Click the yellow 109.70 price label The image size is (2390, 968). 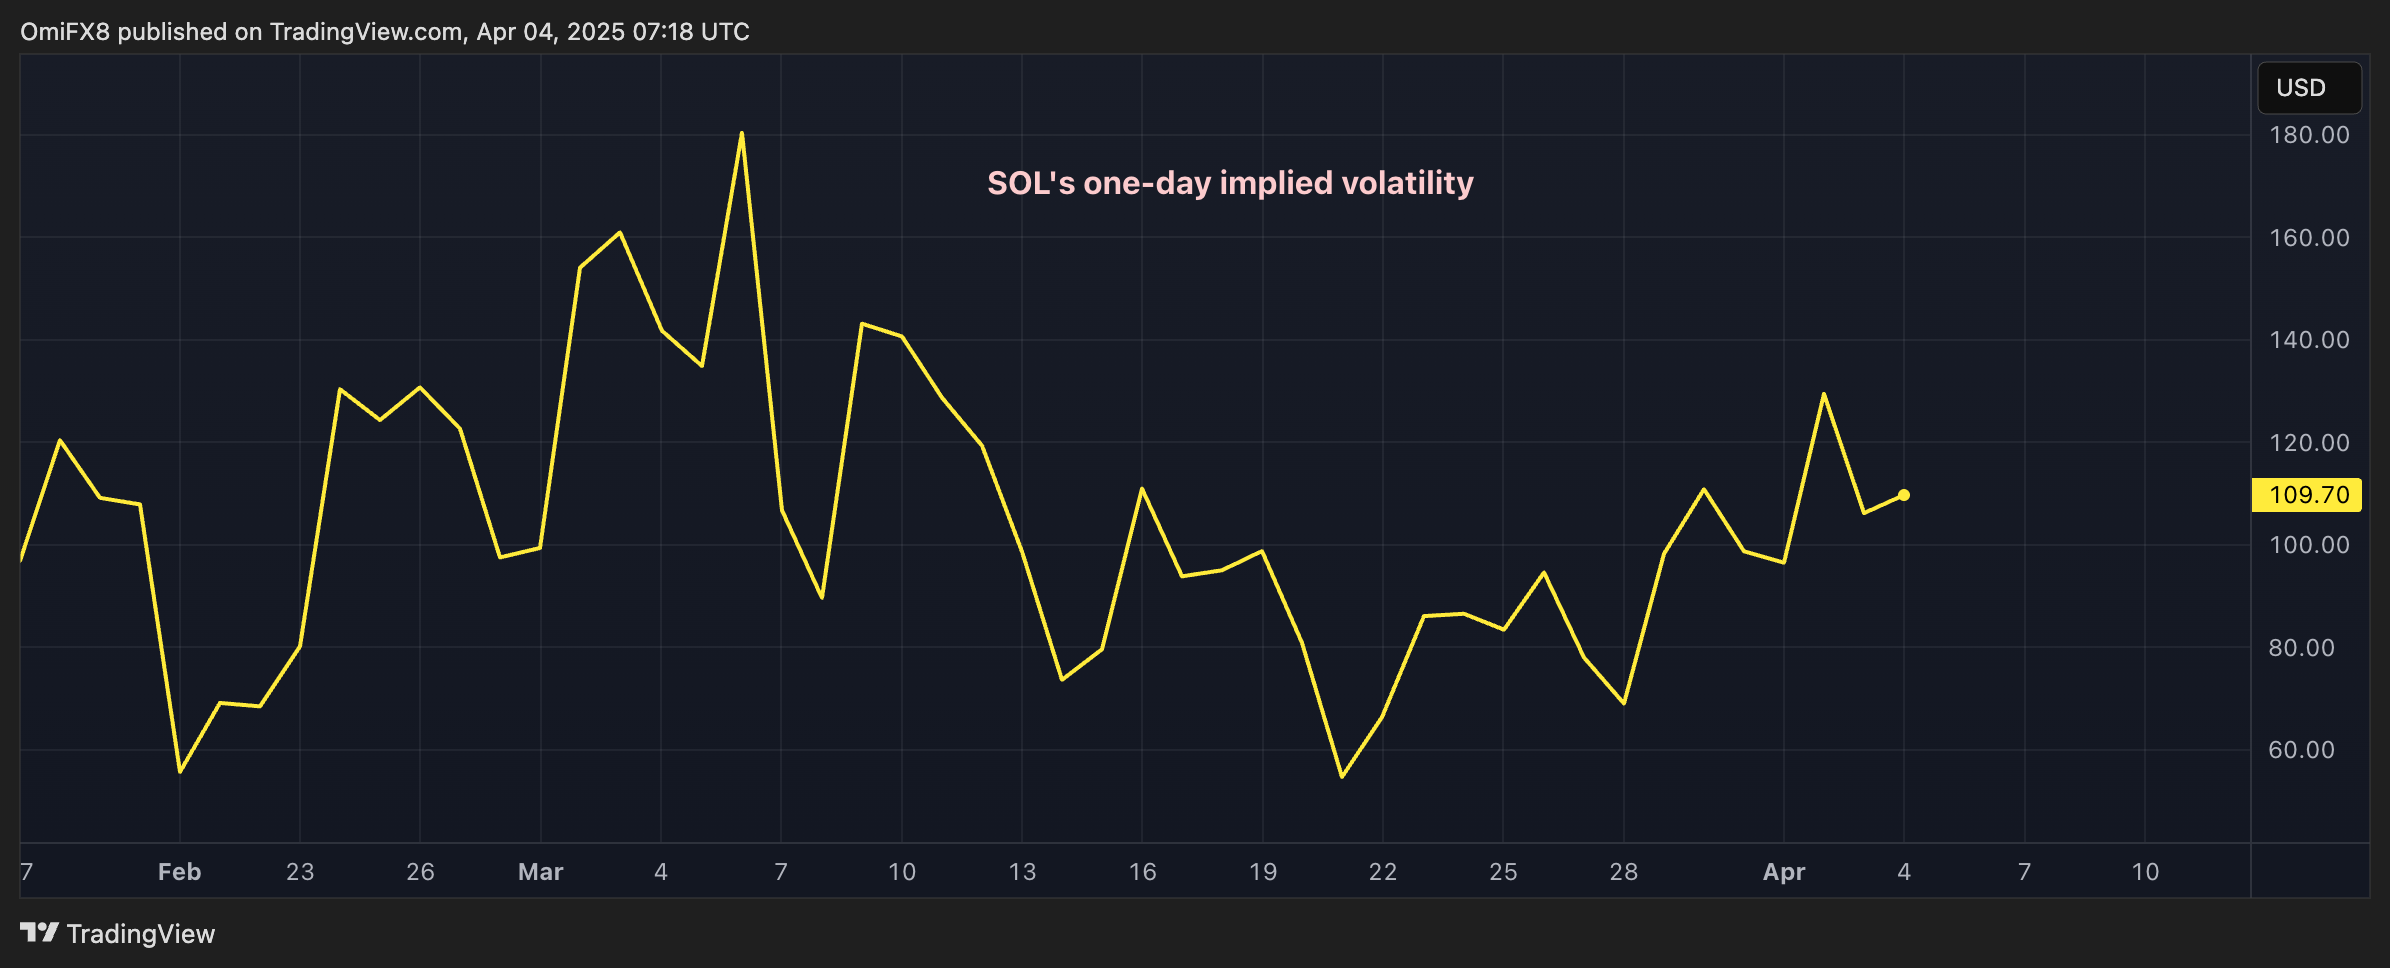click(x=2308, y=493)
